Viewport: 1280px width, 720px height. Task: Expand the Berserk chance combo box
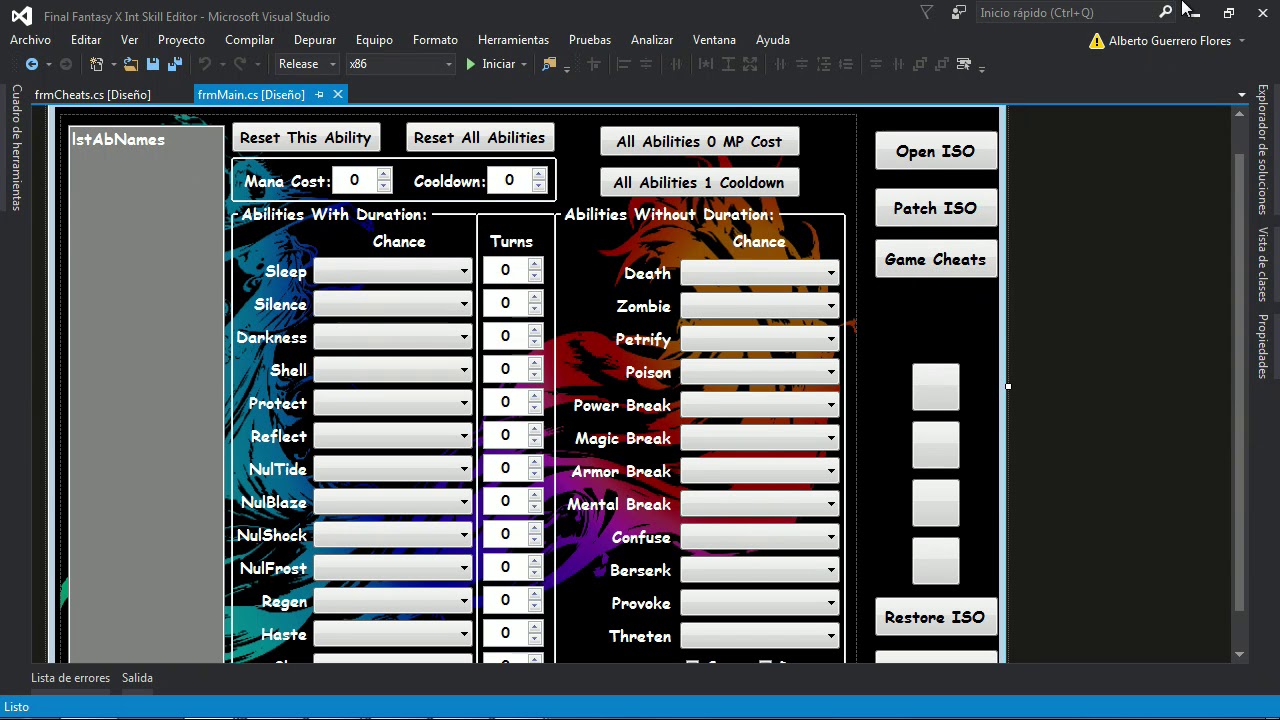(x=830, y=570)
